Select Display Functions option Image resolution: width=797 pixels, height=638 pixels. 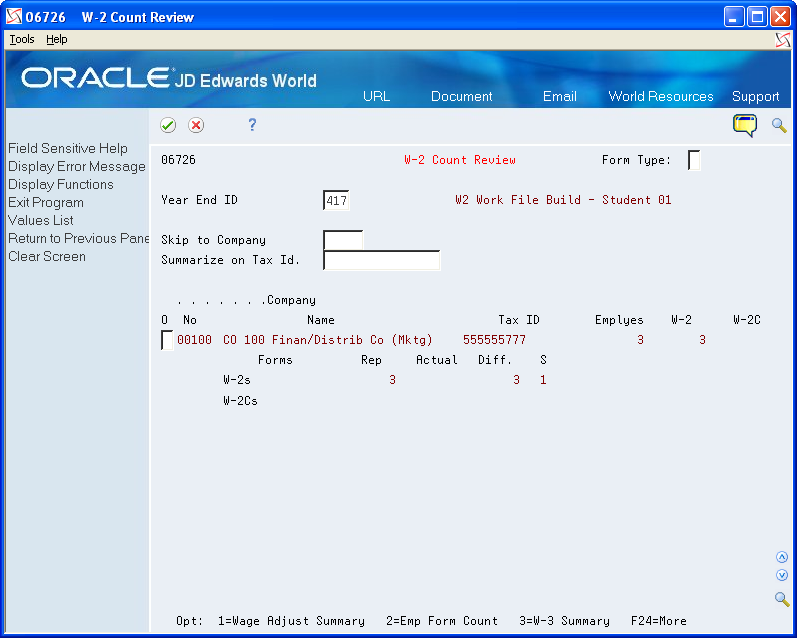pyautogui.click(x=60, y=185)
